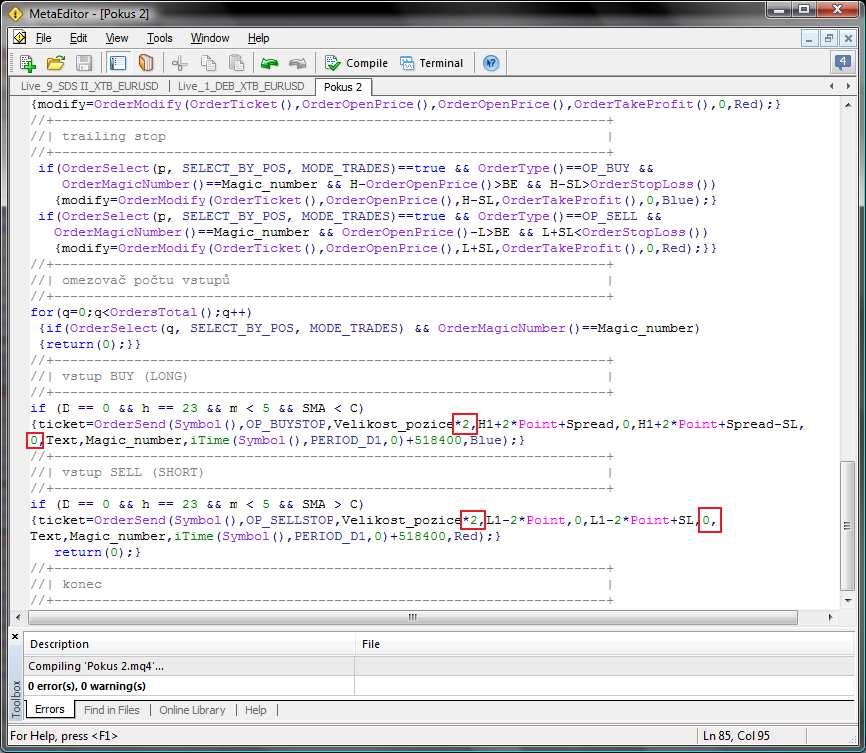This screenshot has height=753, width=866.
Task: Click the "//| vstup SELL (SHORT)" comment line
Action: click(117, 472)
